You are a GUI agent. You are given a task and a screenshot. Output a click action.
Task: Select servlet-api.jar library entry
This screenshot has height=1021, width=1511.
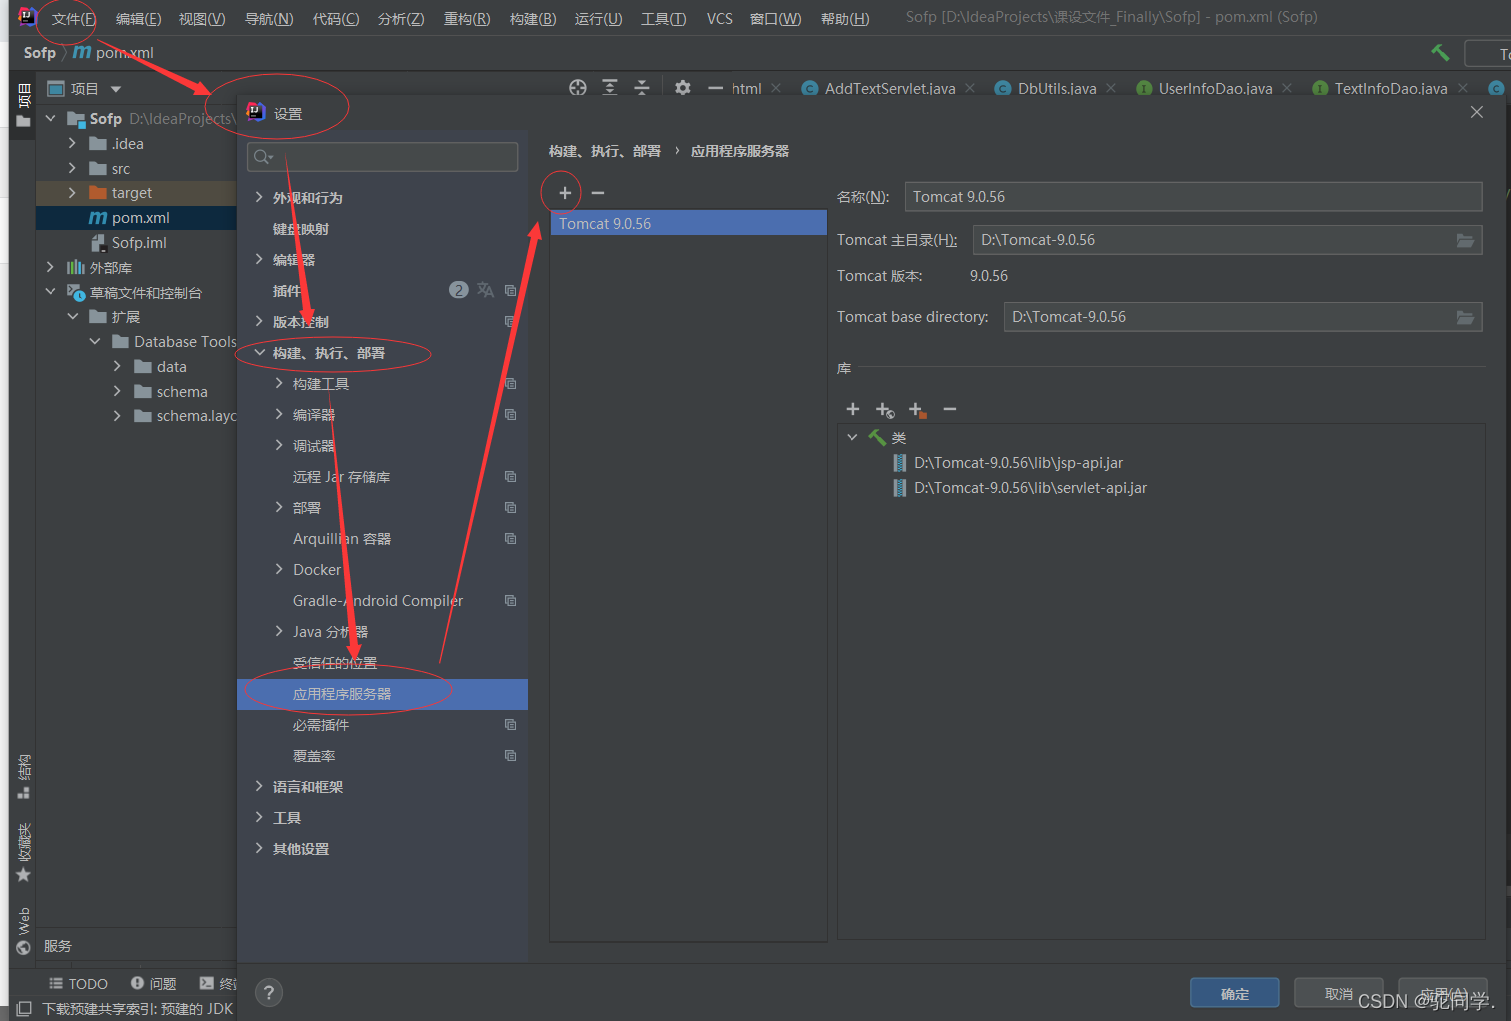1030,488
